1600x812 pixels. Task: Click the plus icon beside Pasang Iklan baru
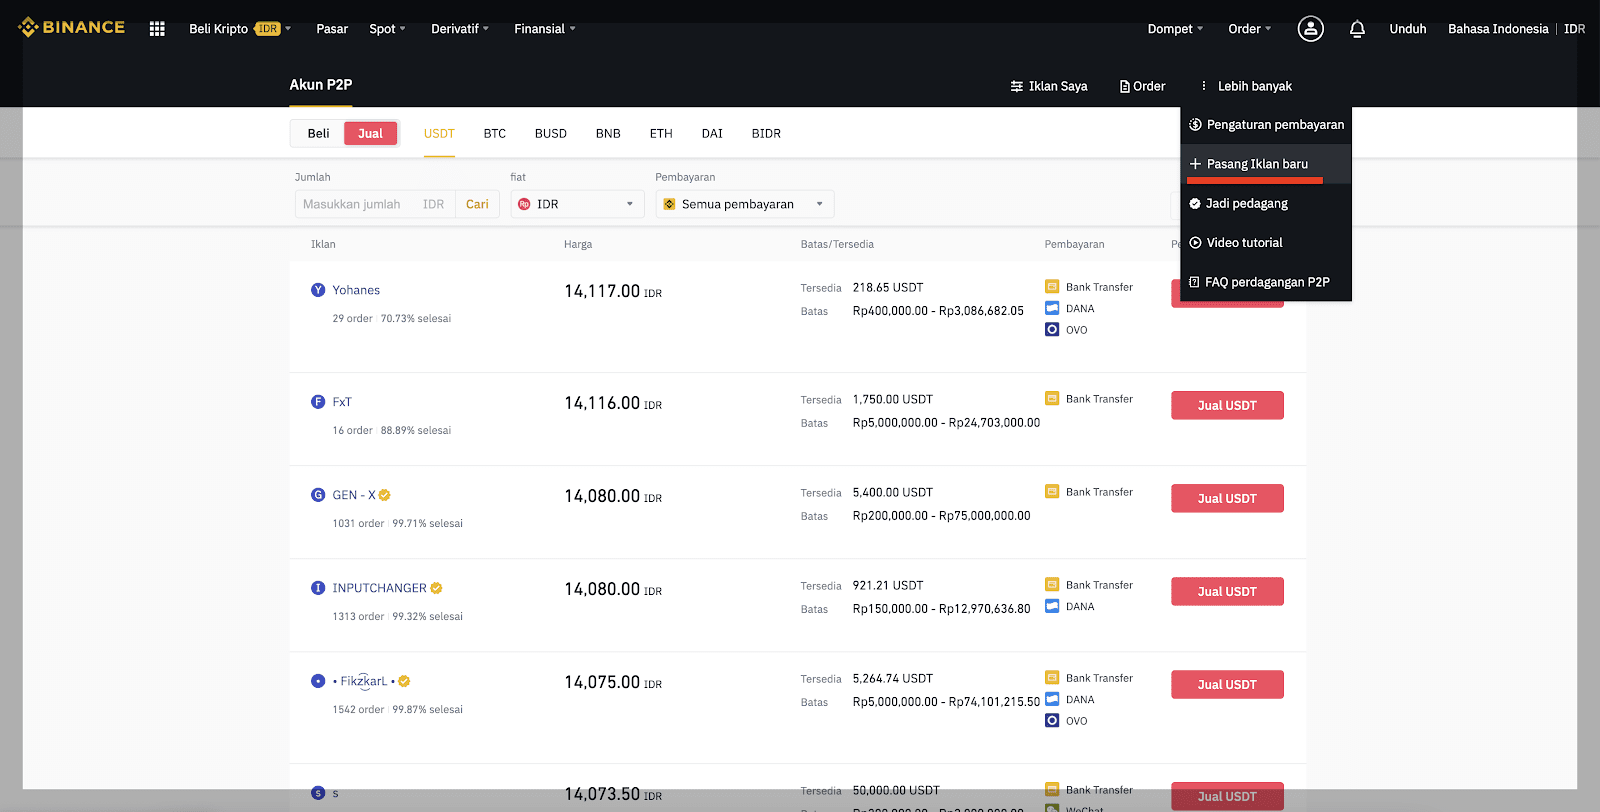pyautogui.click(x=1195, y=164)
